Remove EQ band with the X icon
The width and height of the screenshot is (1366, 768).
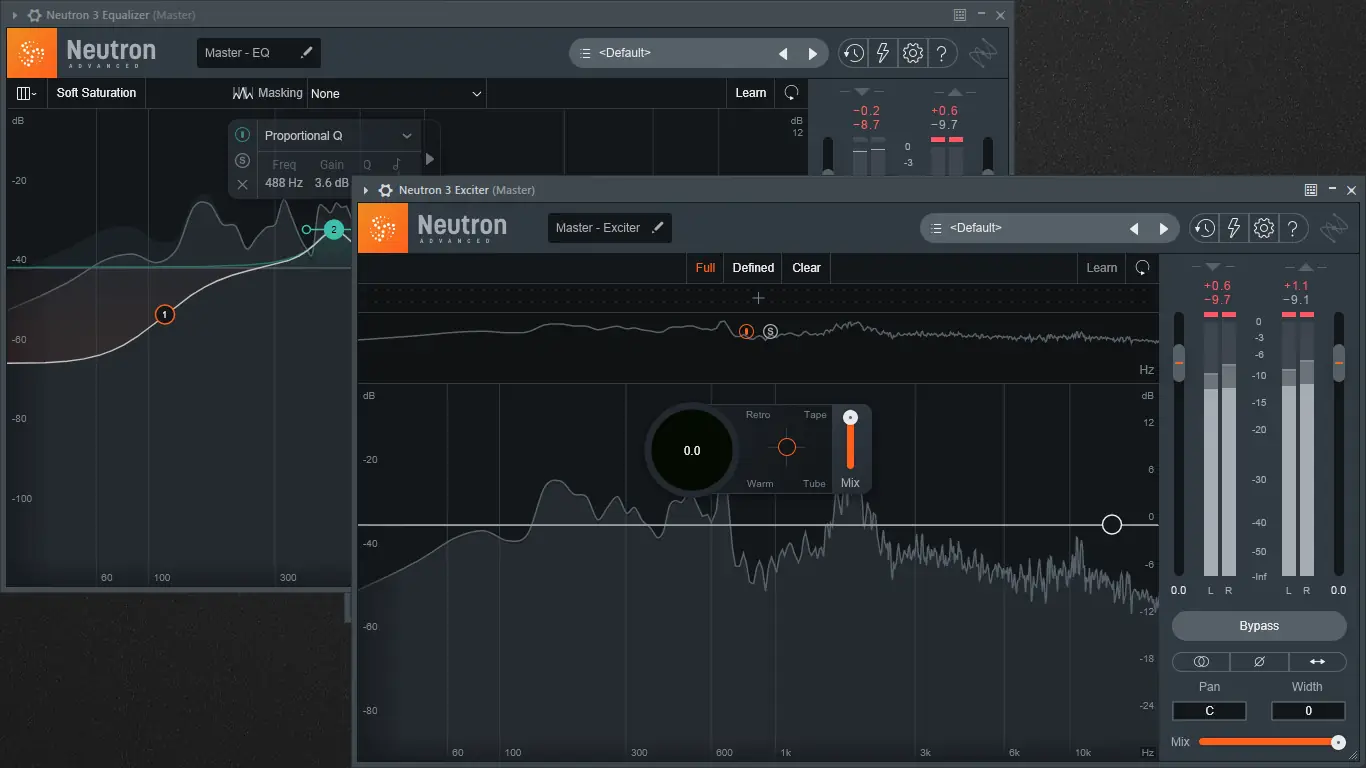242,184
